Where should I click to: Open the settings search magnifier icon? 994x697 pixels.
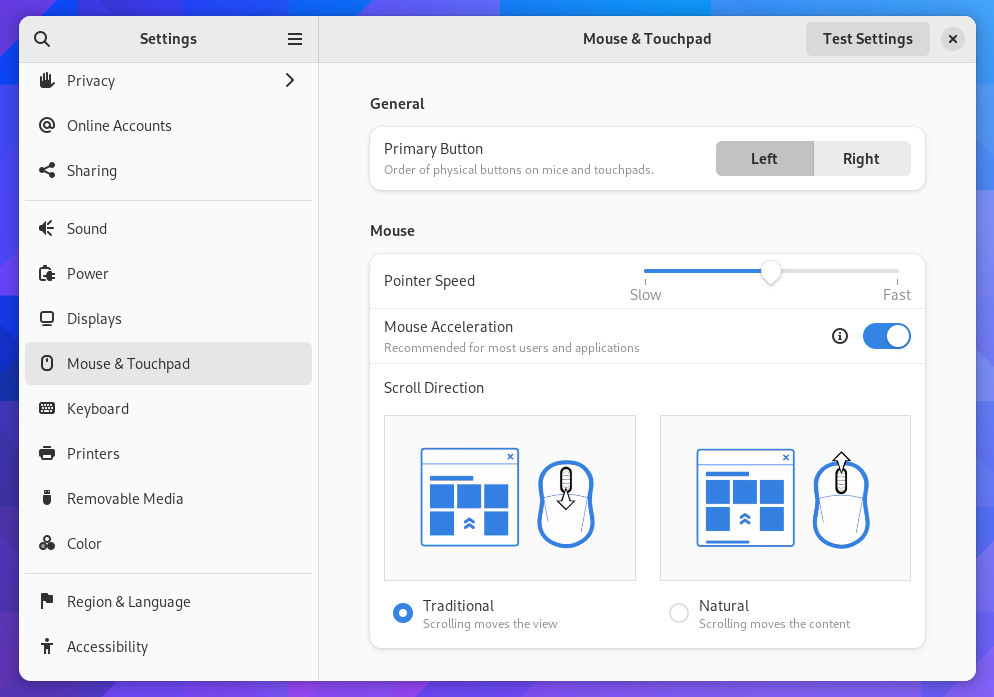(42, 39)
